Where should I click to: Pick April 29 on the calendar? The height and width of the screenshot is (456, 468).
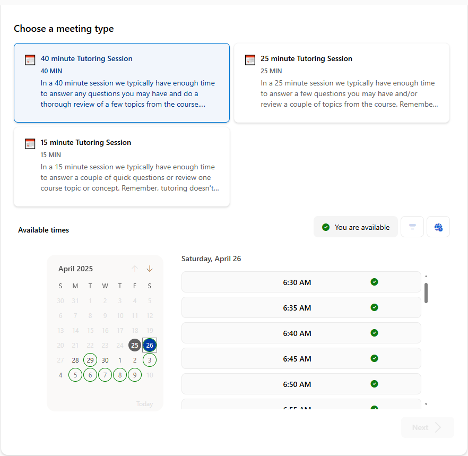(x=90, y=360)
